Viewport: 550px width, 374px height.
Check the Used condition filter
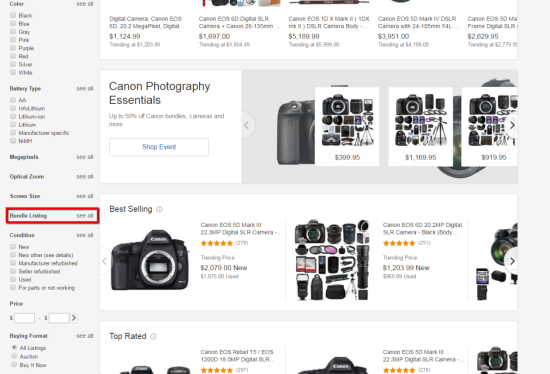pos(13,279)
